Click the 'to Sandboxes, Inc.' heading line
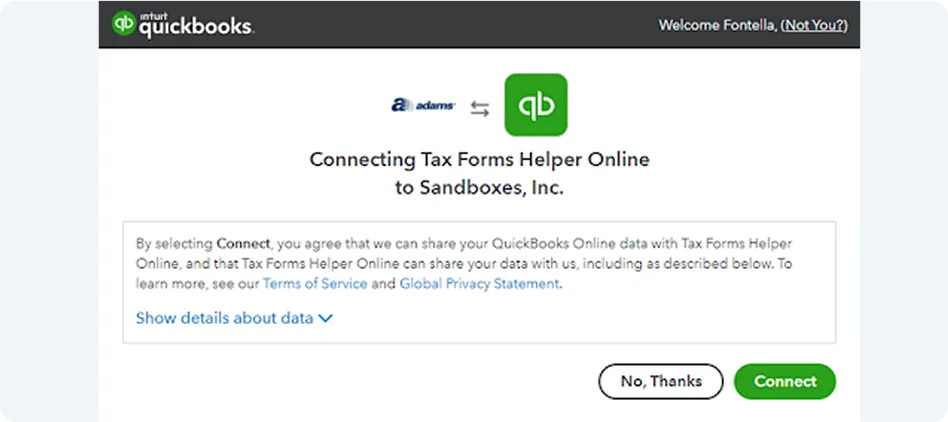The image size is (948, 422). (479, 188)
